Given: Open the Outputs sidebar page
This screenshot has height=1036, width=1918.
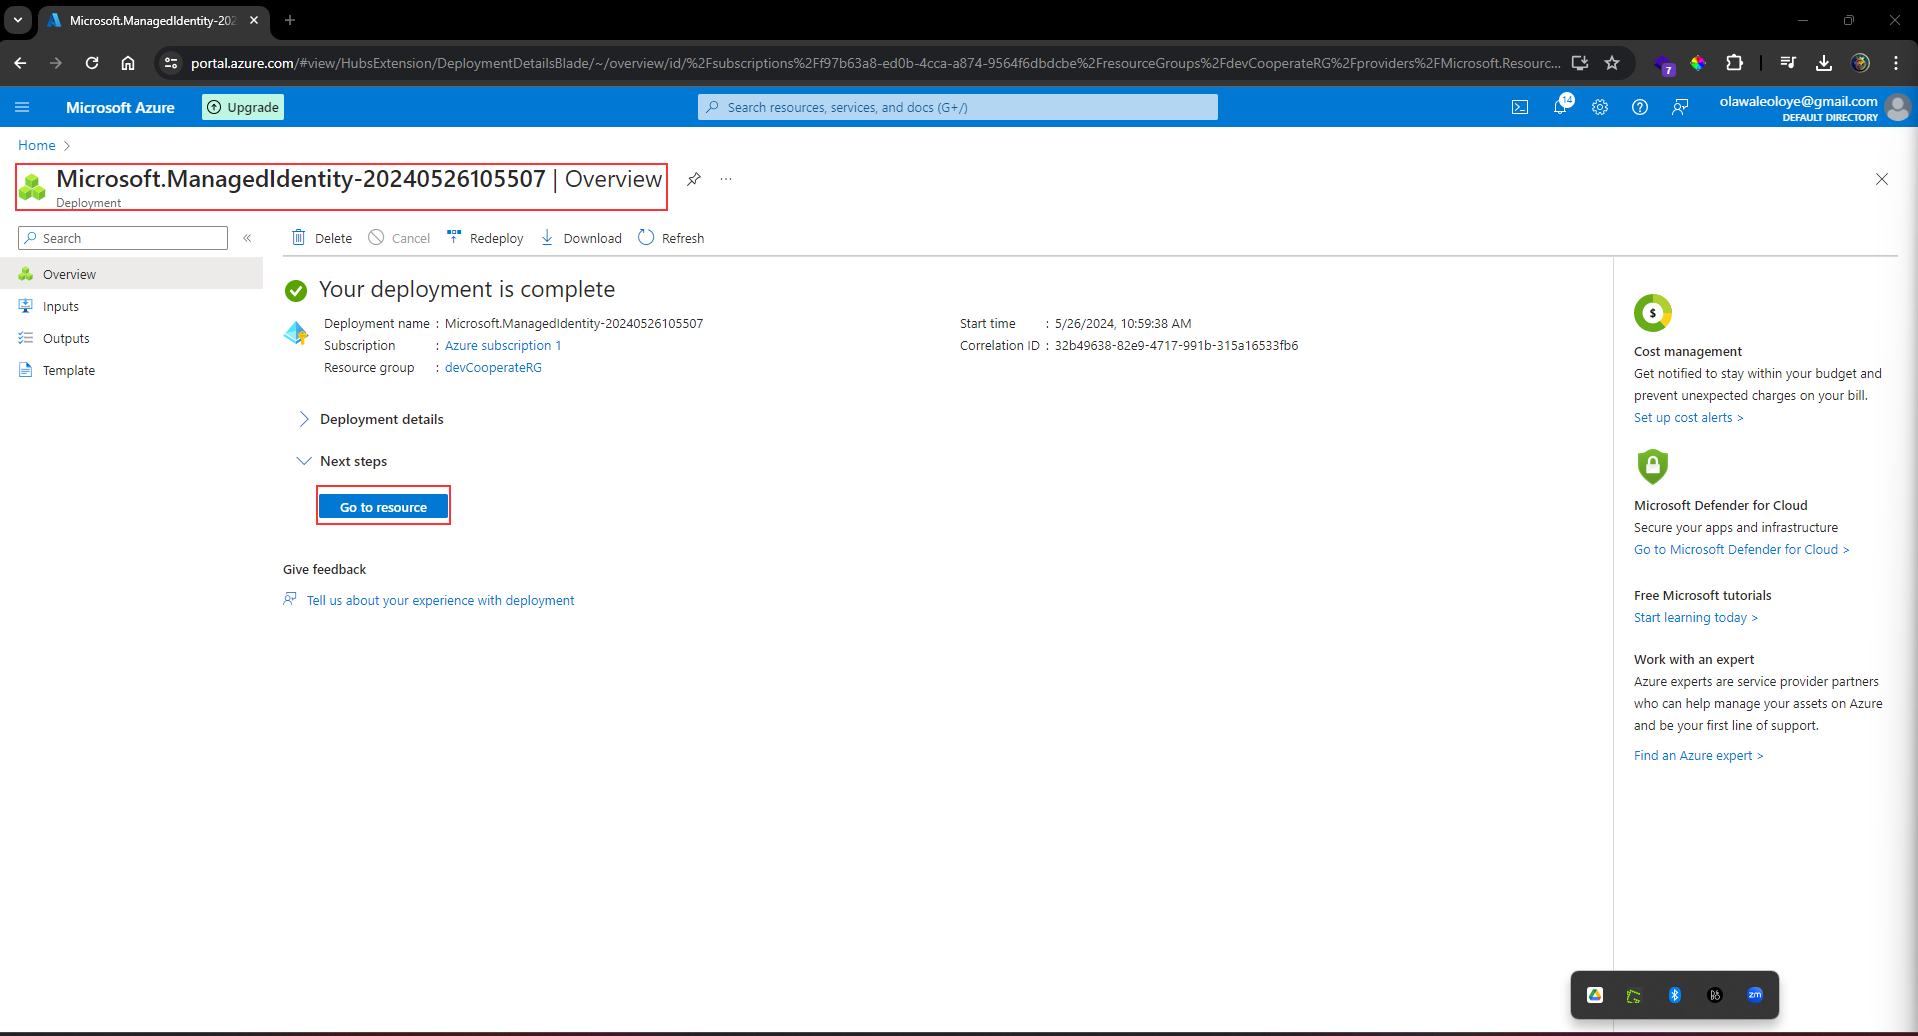Looking at the screenshot, I should [65, 338].
